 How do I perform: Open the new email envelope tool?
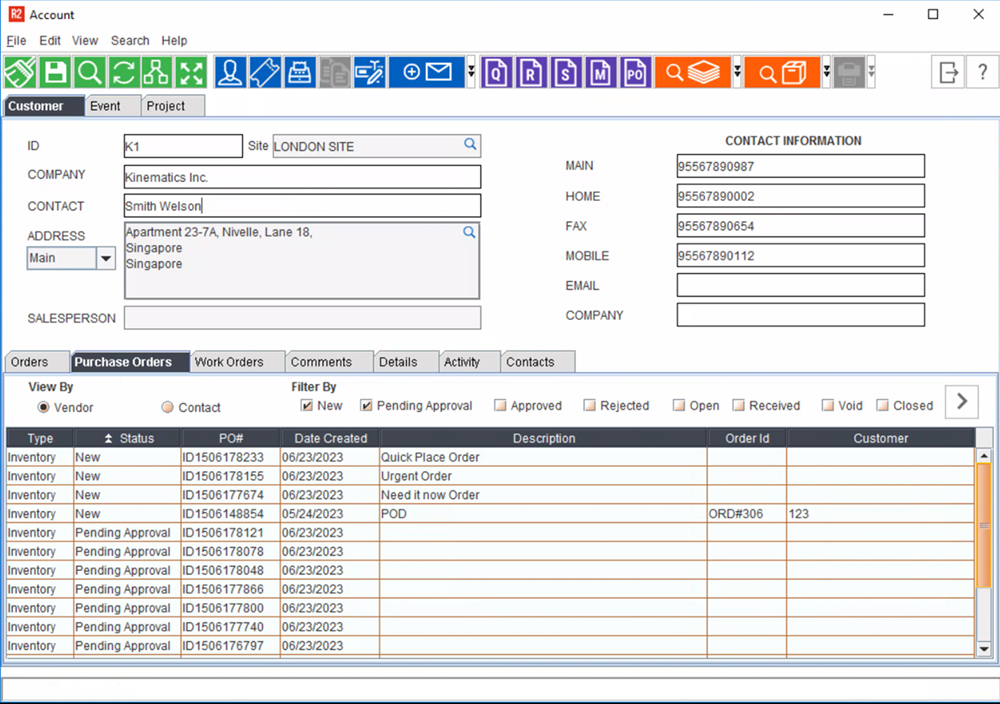(426, 72)
